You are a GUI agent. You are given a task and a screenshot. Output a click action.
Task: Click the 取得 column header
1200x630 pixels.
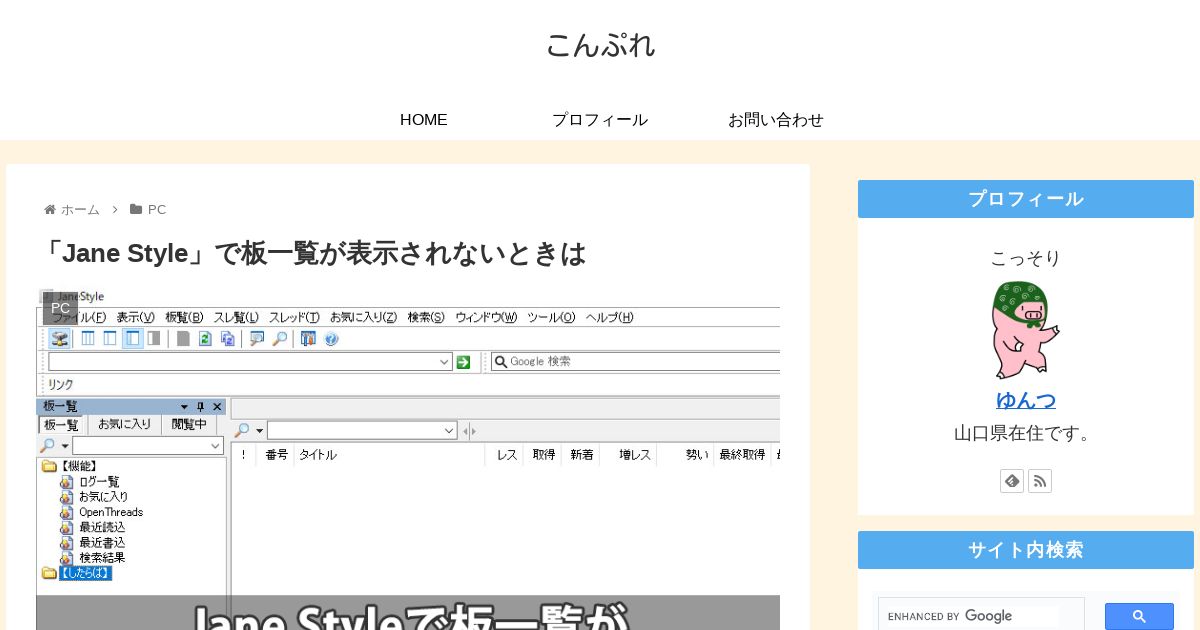click(x=542, y=455)
